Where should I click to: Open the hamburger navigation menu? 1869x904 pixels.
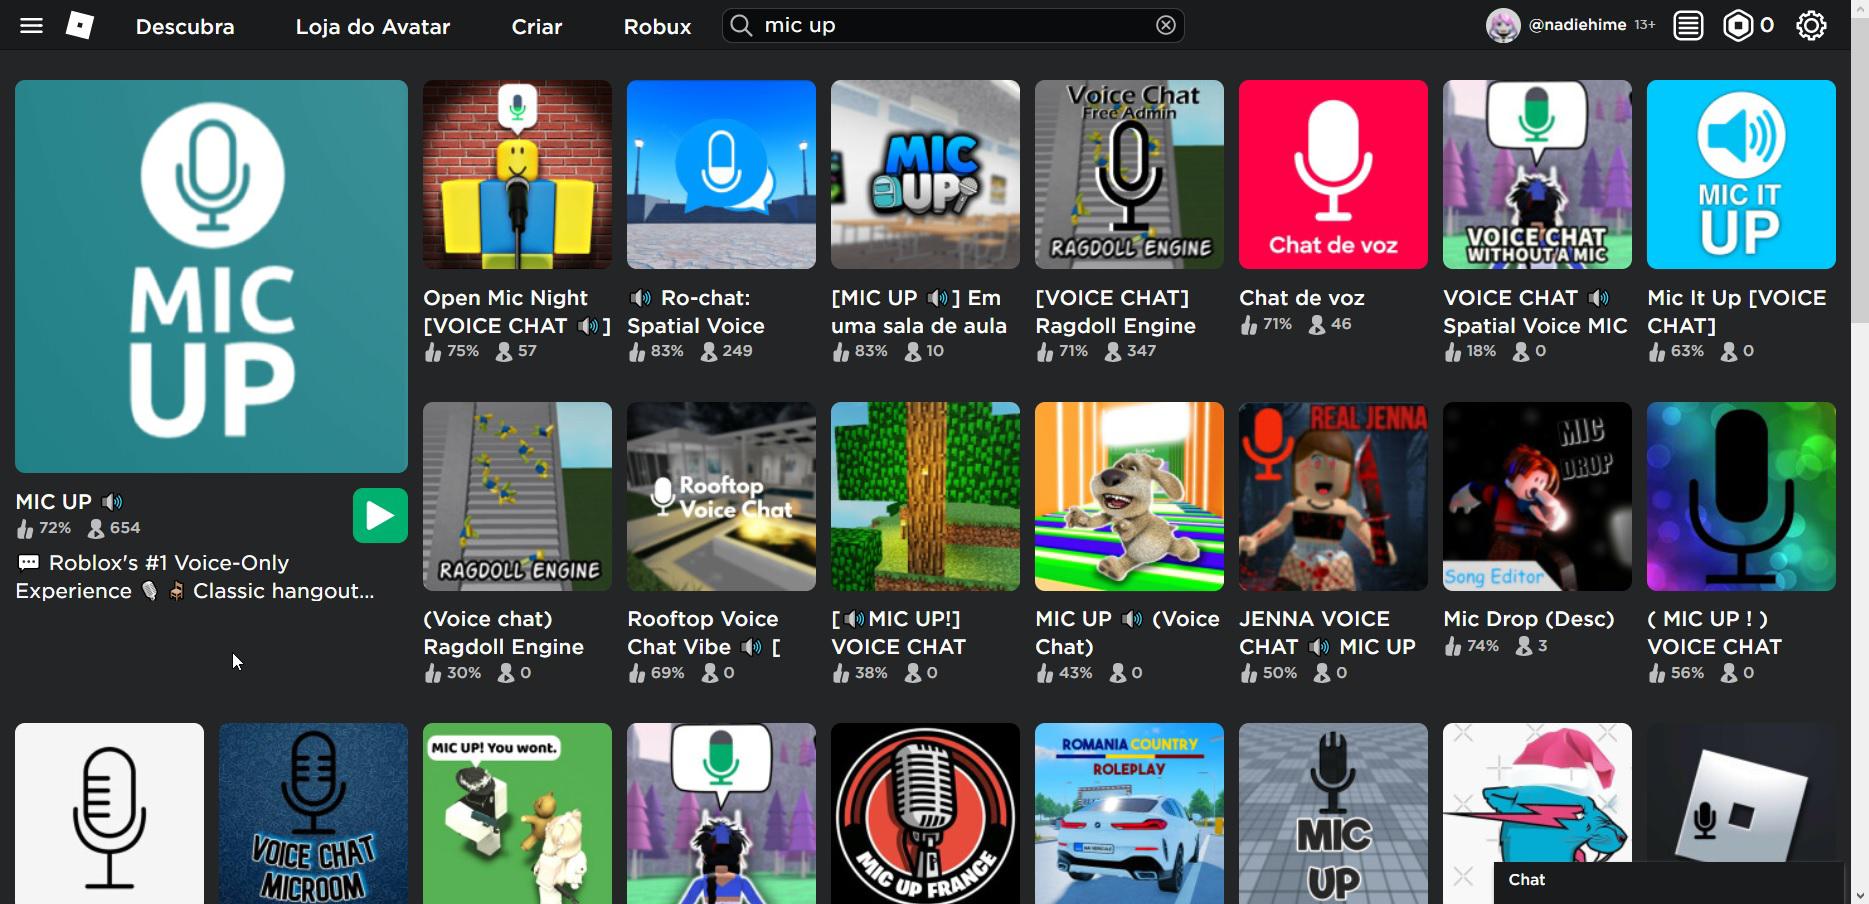(31, 26)
